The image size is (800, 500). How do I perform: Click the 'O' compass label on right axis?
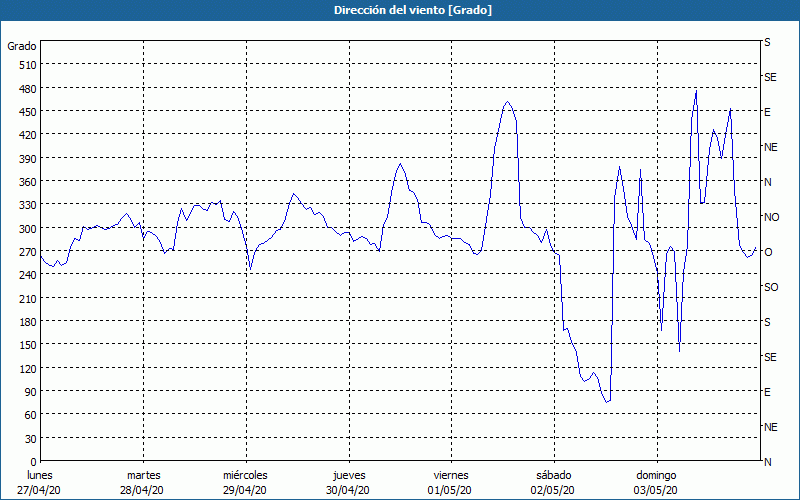[768, 252]
